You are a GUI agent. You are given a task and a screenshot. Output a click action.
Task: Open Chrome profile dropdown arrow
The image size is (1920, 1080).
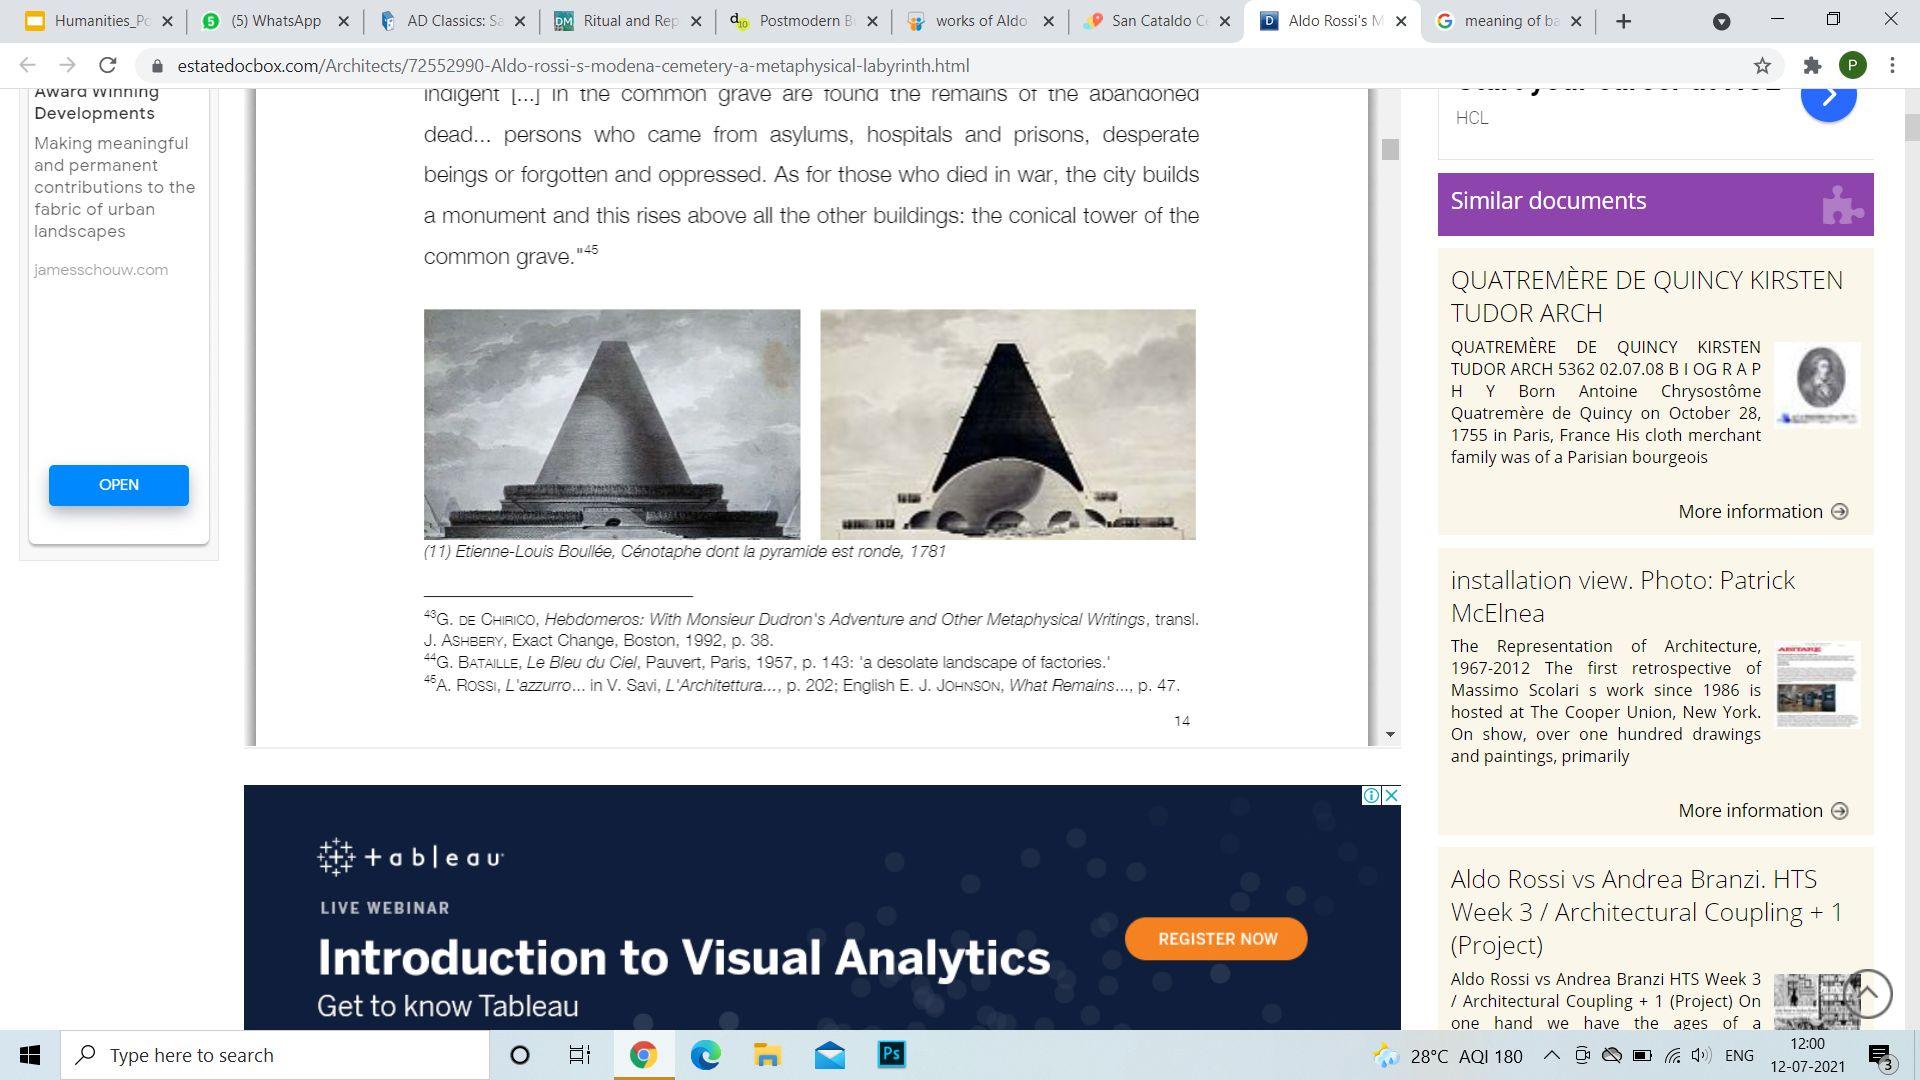coord(1721,21)
